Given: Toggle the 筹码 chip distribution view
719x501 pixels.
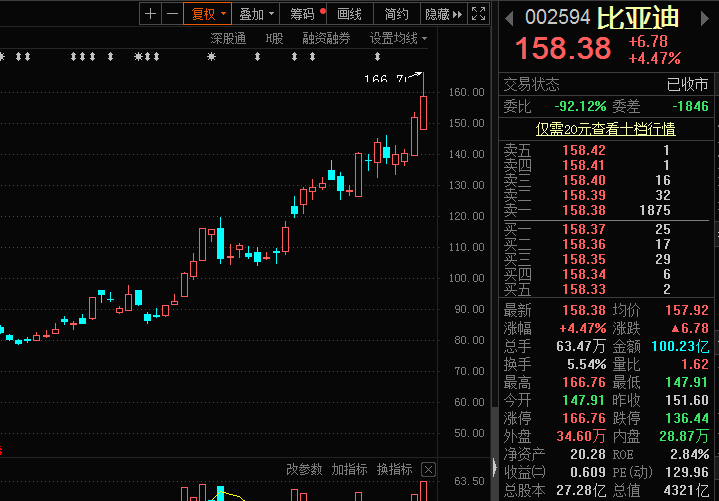Looking at the screenshot, I should click(304, 14).
